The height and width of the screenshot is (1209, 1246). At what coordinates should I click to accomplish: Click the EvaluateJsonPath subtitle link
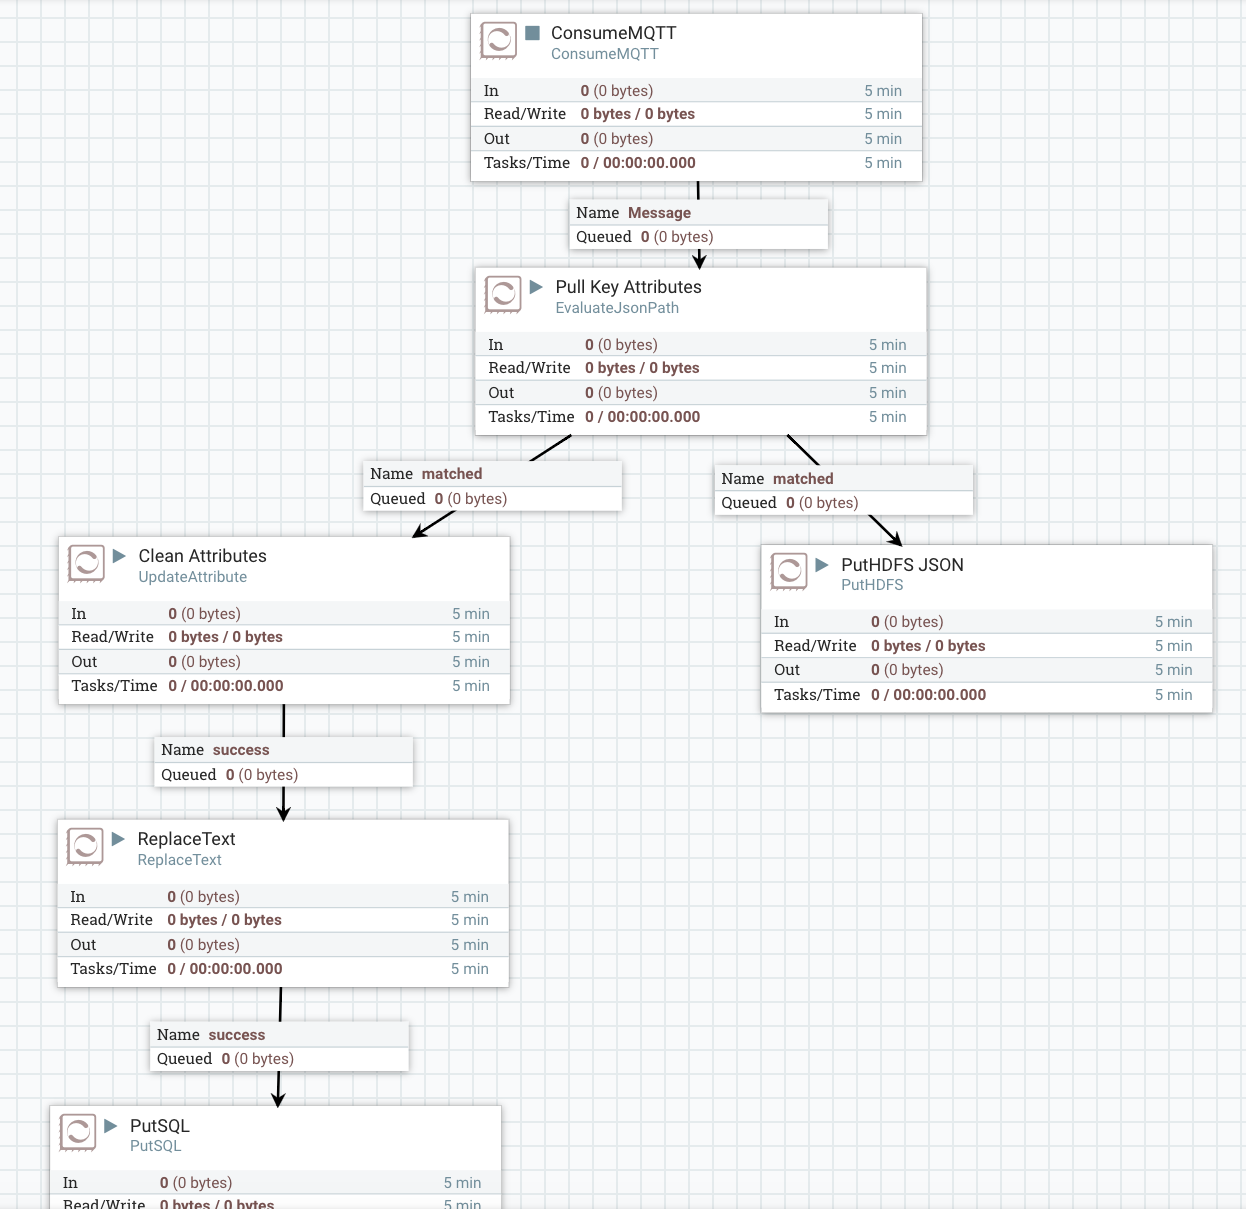pos(617,308)
